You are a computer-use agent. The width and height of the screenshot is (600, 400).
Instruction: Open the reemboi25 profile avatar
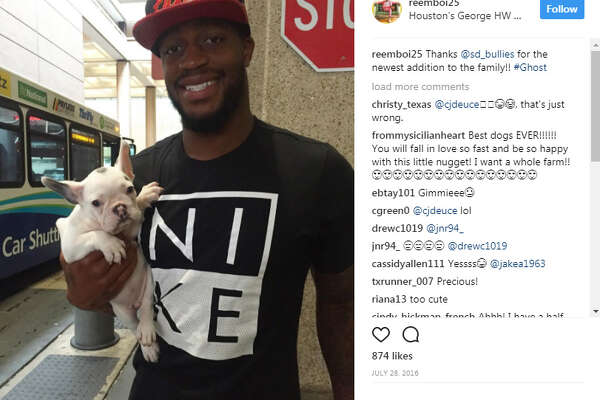coord(387,10)
